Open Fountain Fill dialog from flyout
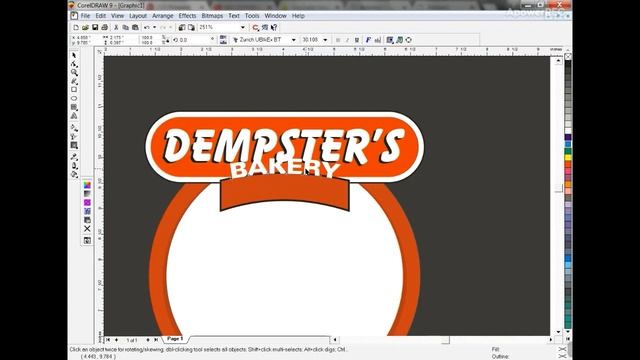Viewport: 640px width, 360px height. [x=87, y=193]
